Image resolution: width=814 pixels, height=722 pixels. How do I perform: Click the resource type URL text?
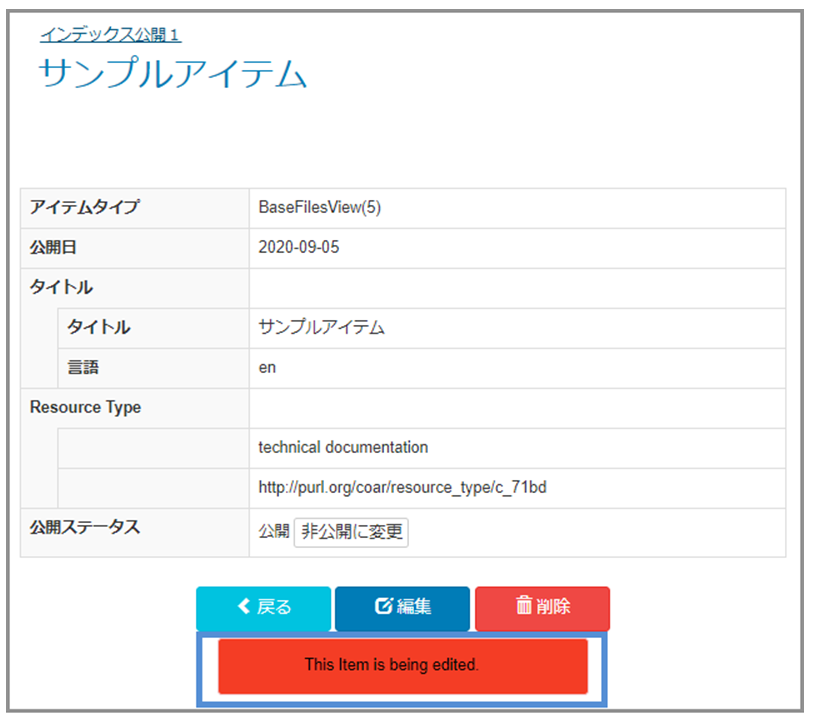(402, 488)
